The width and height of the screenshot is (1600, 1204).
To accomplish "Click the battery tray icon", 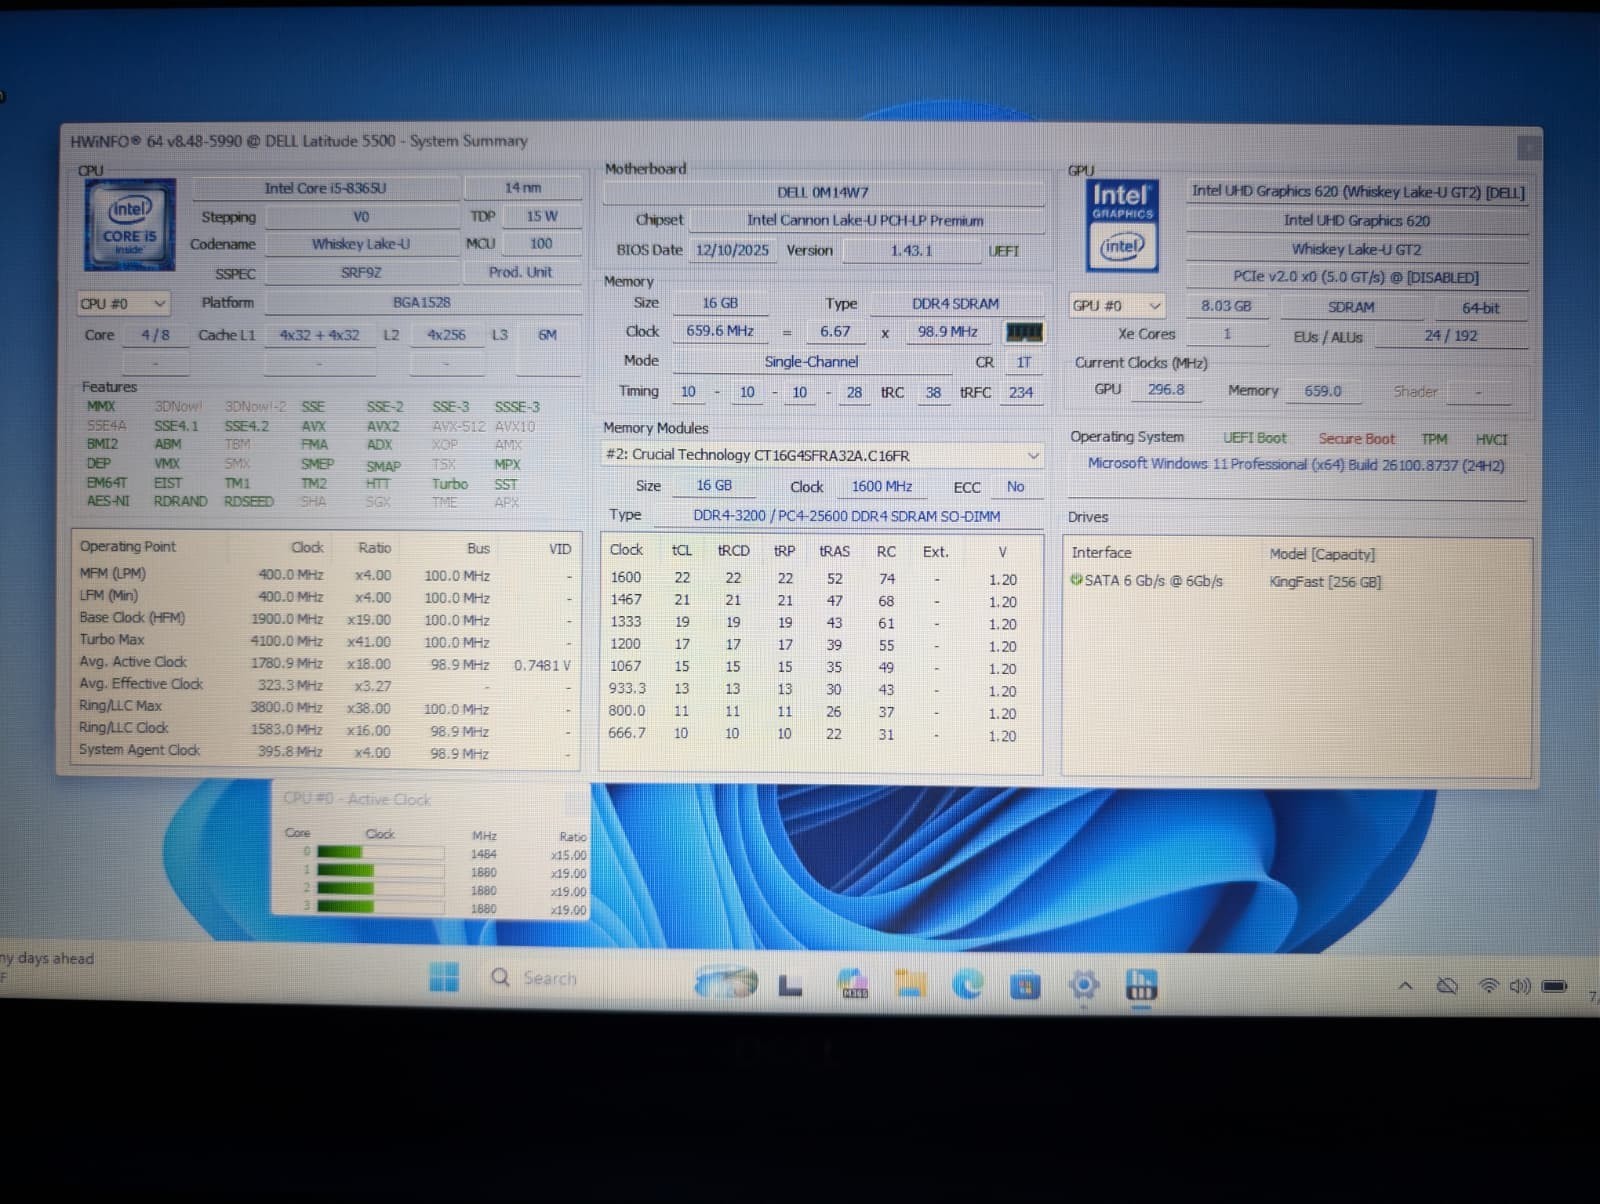I will point(1555,986).
